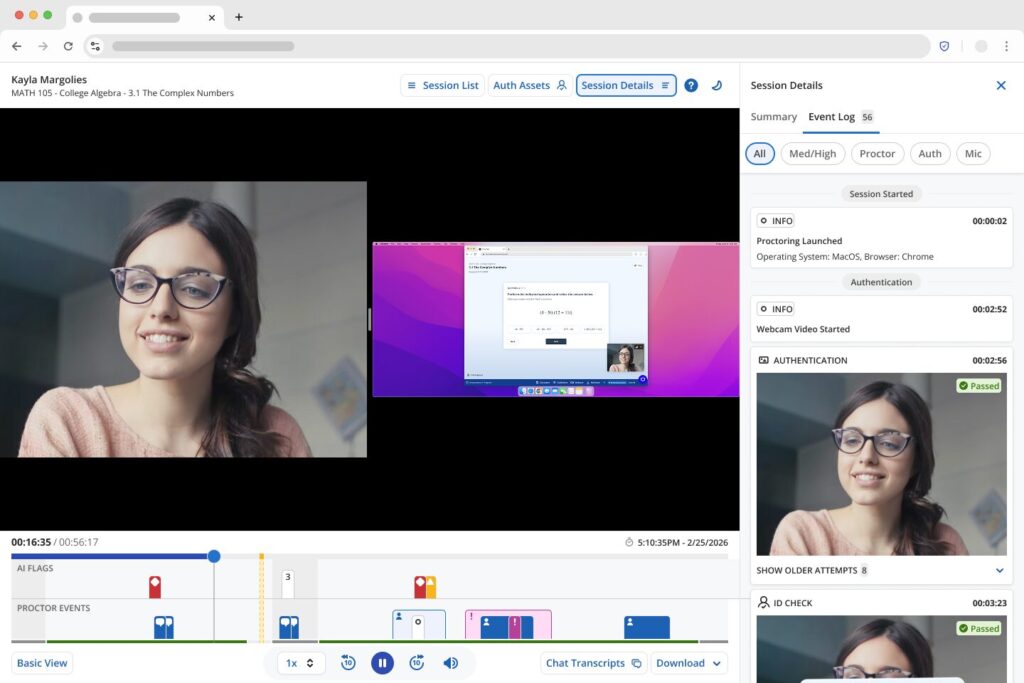Image resolution: width=1024 pixels, height=683 pixels.
Task: Click second blue chat proctor event marker pair
Action: pyautogui.click(x=289, y=627)
